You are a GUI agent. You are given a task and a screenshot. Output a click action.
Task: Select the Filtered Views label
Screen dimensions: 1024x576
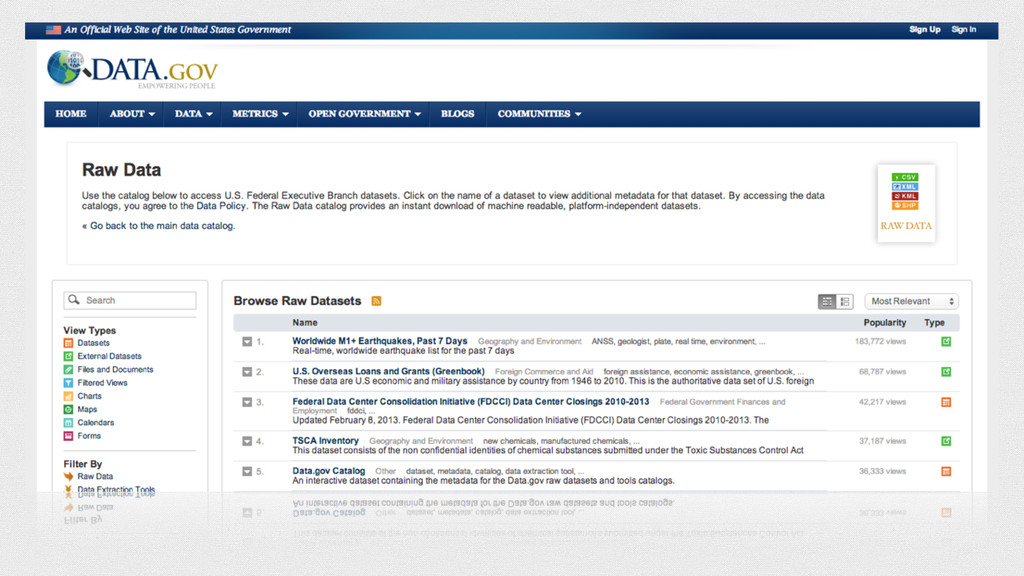[x=102, y=383]
